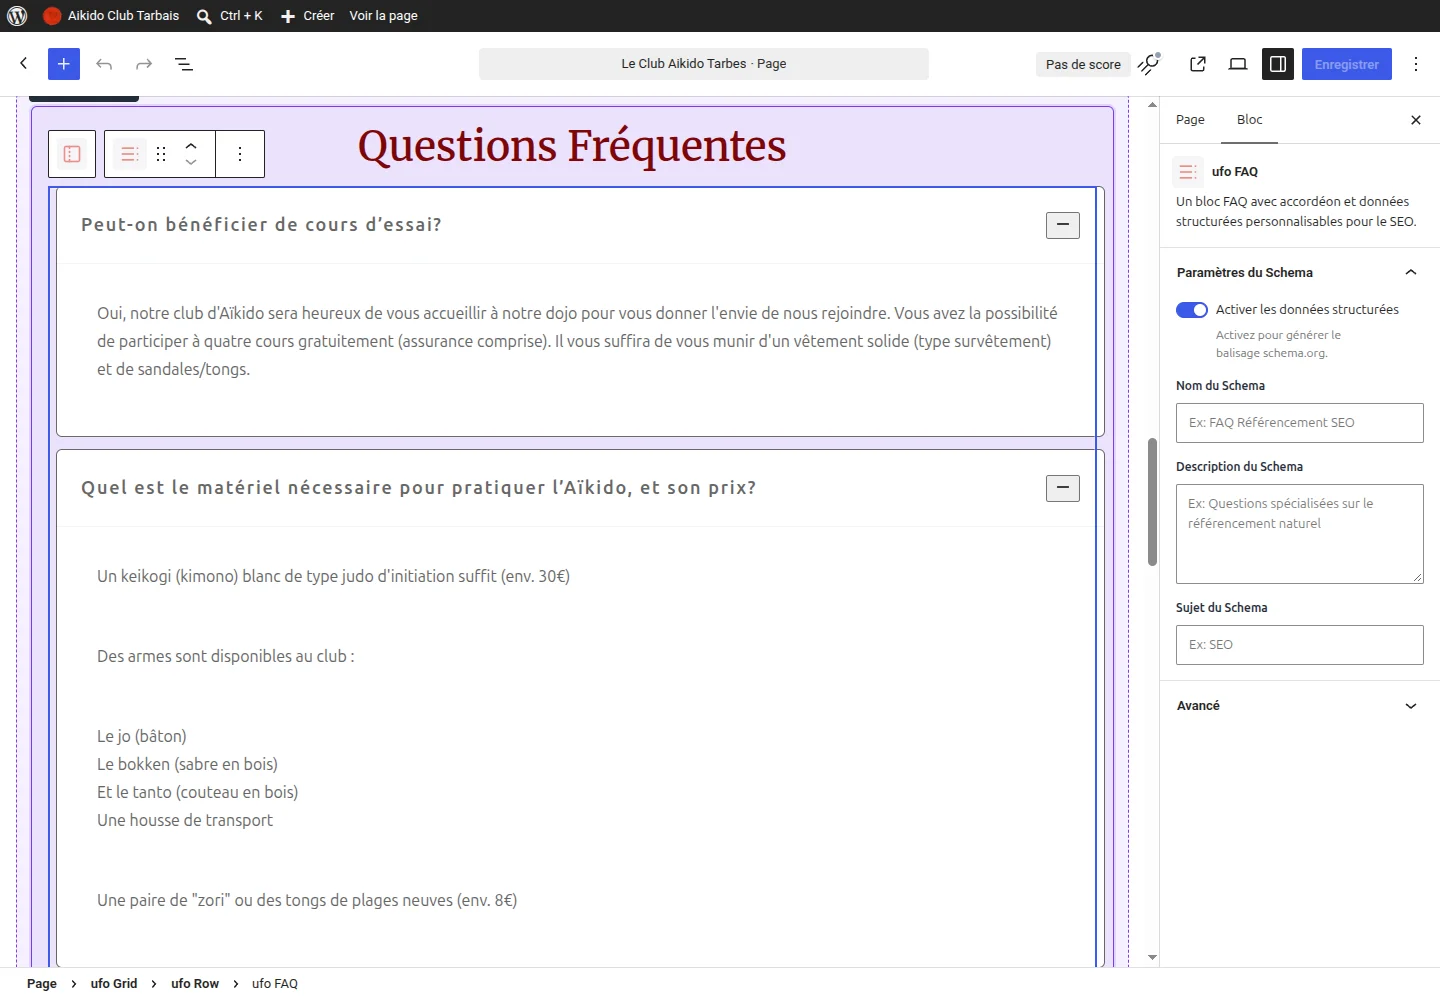Select Page in the breadcrumb
Viewport: 1440px width, 1000px height.
pos(42,984)
